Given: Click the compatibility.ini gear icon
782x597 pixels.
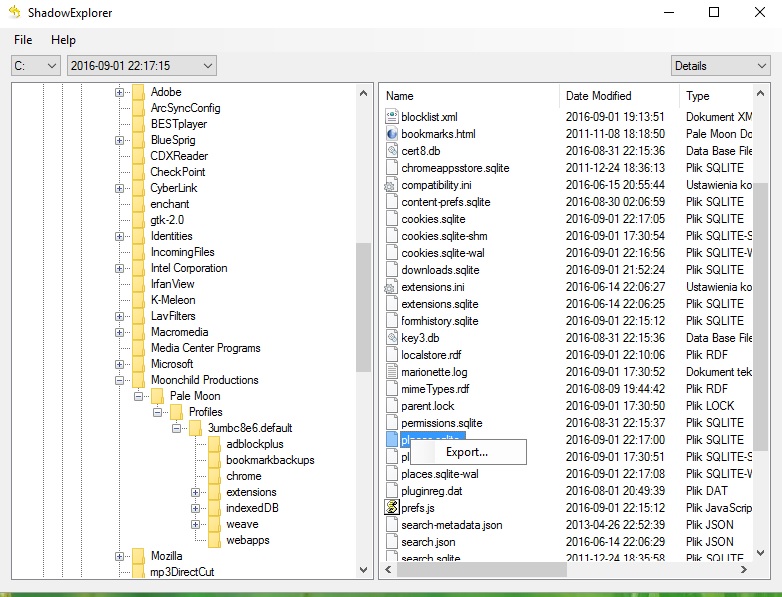Looking at the screenshot, I should tap(391, 185).
